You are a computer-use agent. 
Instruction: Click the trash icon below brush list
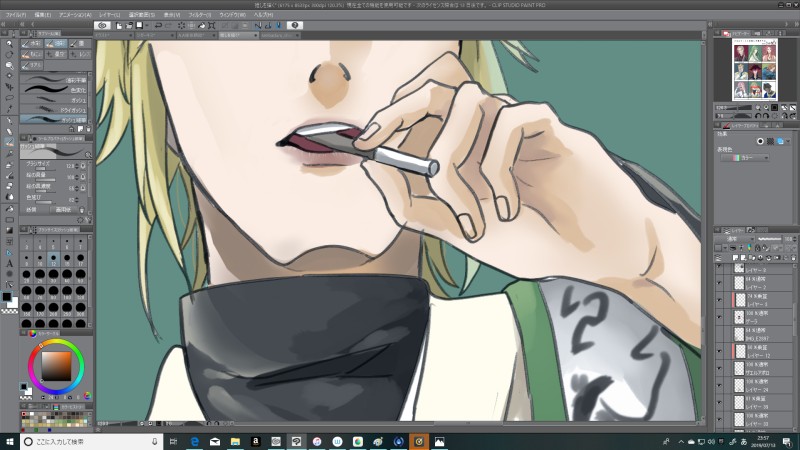[88, 129]
